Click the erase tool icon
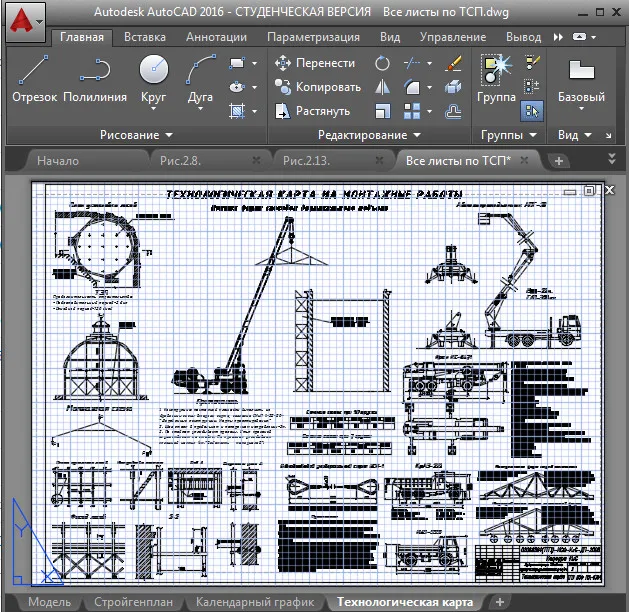 (x=453, y=63)
